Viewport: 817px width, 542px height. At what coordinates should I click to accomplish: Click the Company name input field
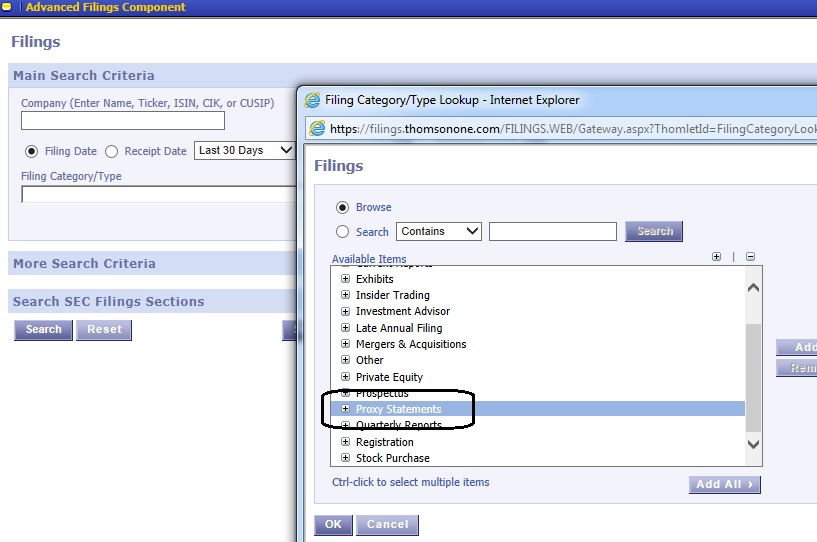point(123,121)
